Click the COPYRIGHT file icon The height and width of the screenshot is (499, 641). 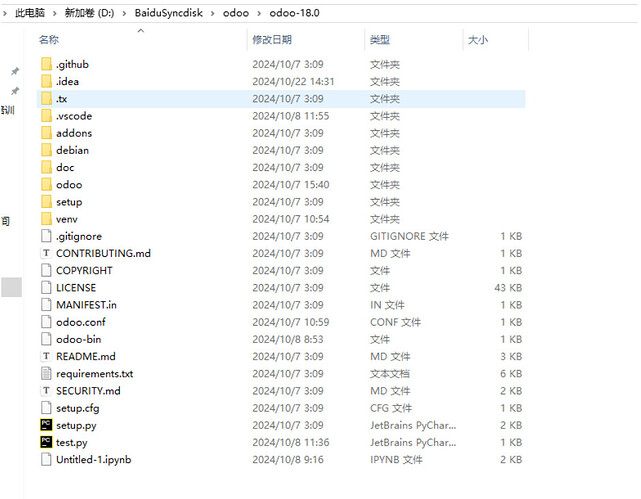[x=46, y=270]
